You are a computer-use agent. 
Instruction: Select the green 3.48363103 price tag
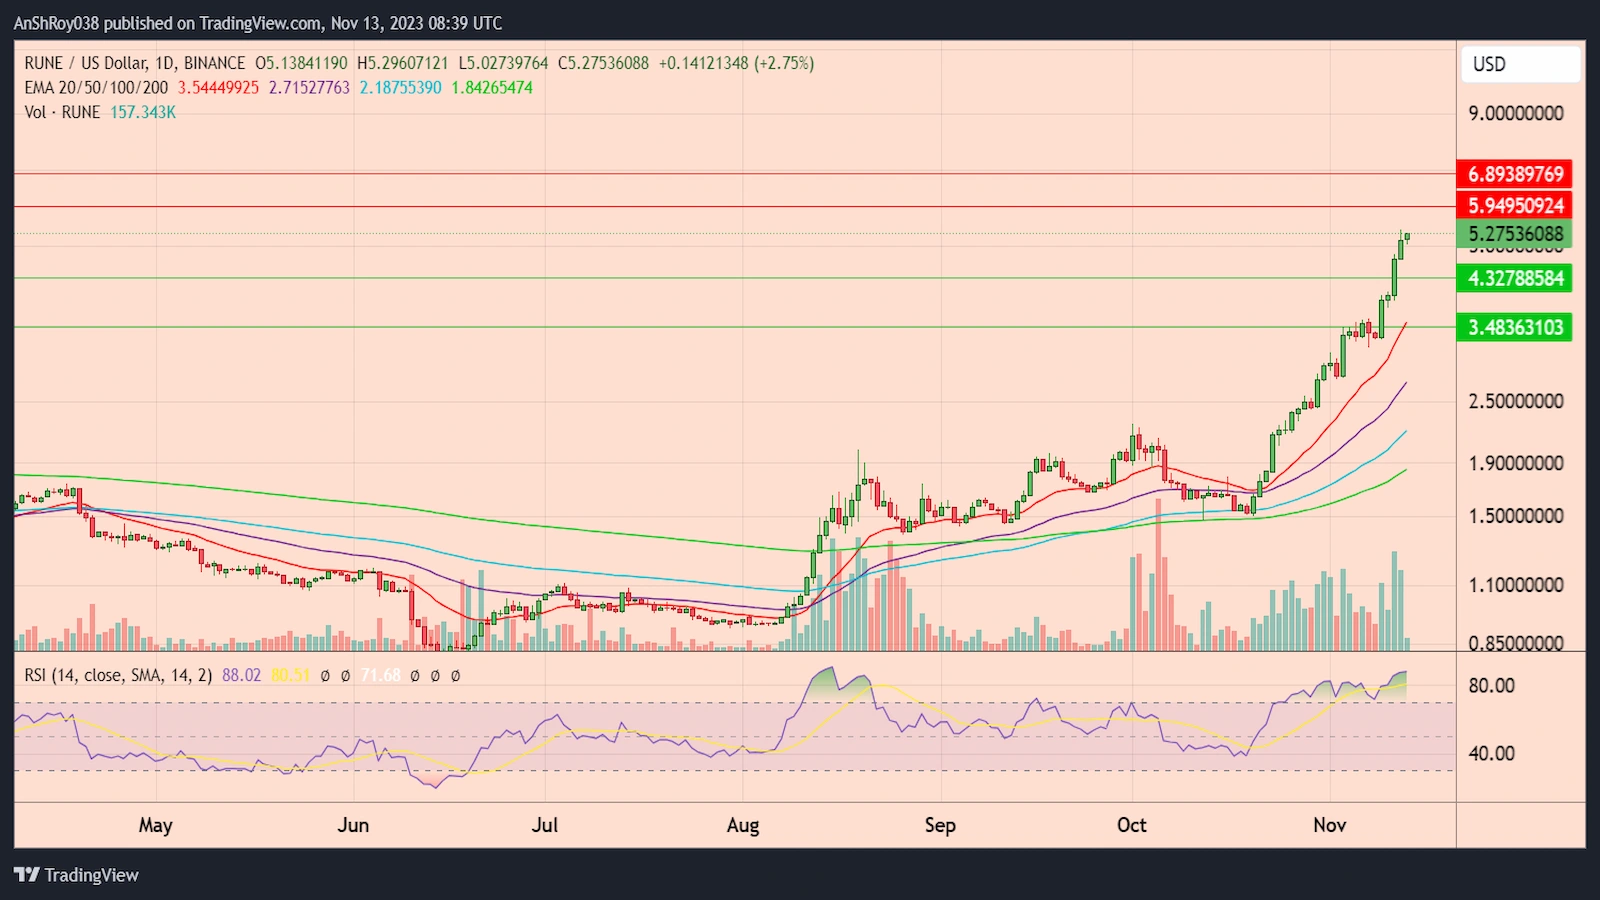1514,327
